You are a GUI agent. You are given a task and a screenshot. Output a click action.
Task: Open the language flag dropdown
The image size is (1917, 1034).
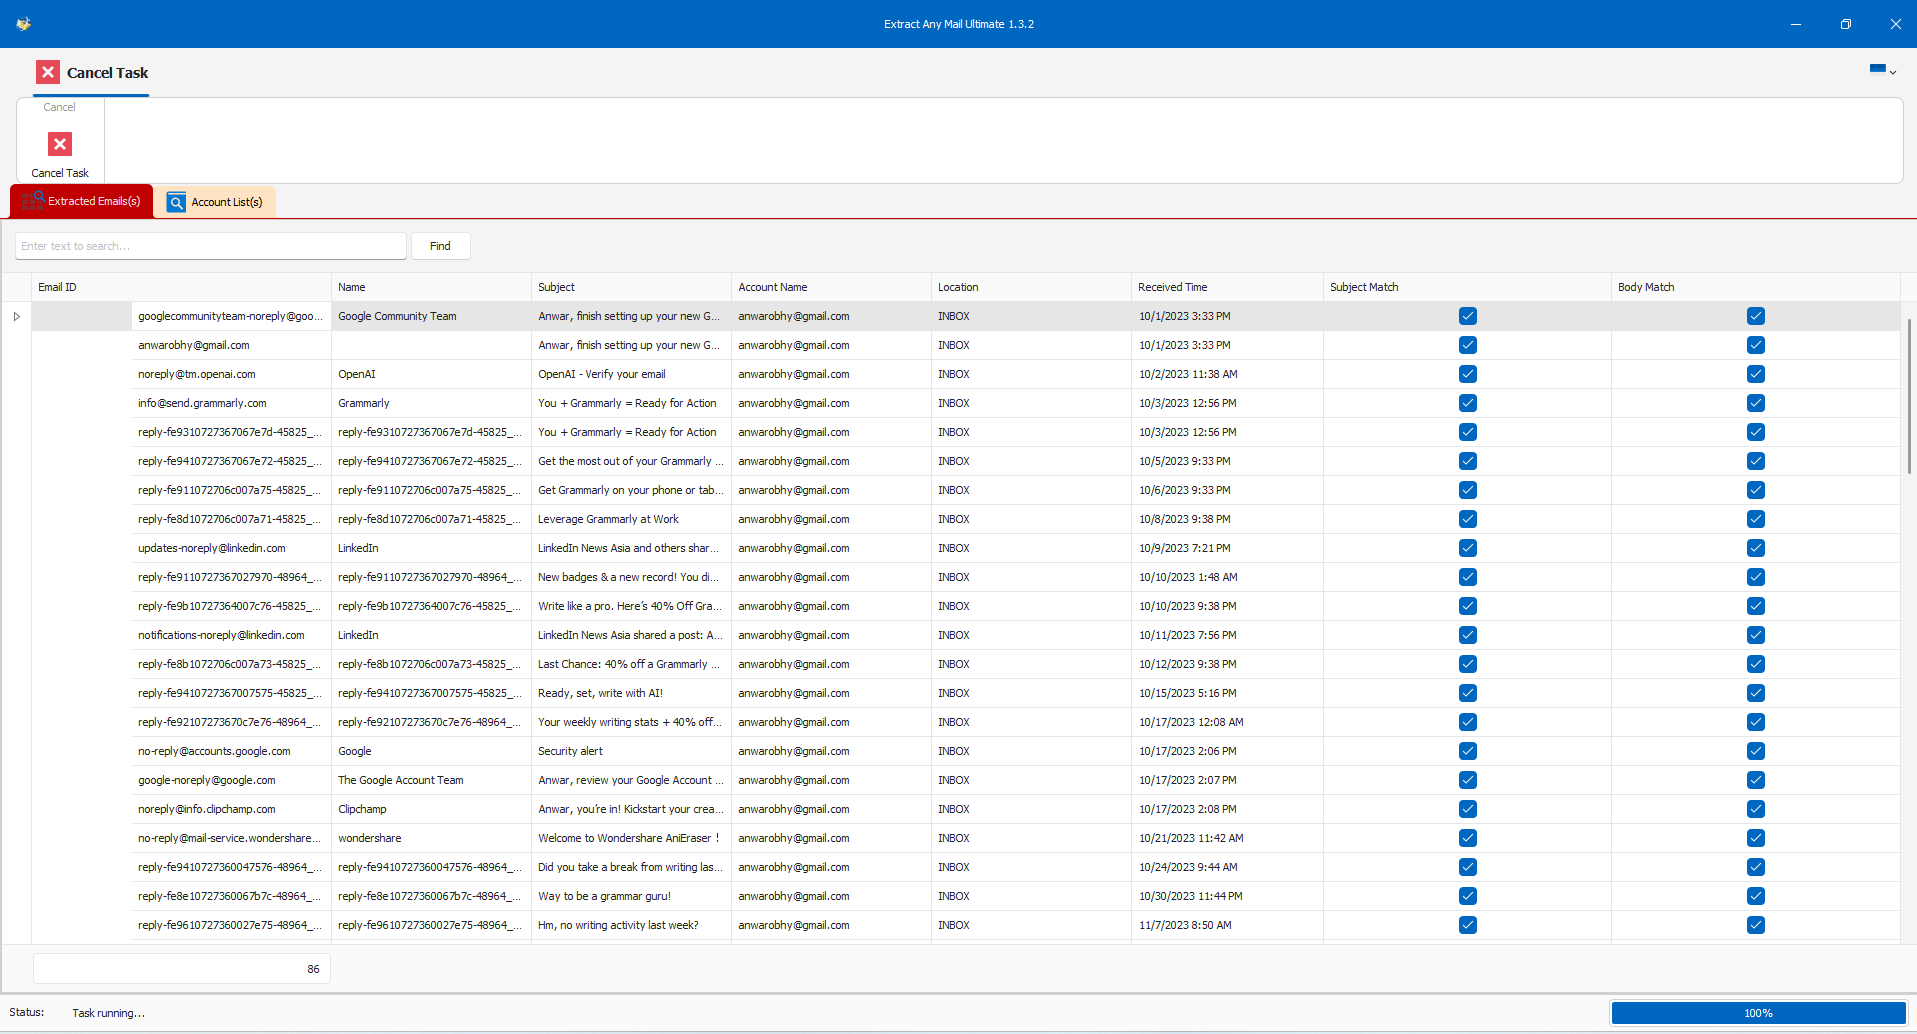pos(1883,70)
